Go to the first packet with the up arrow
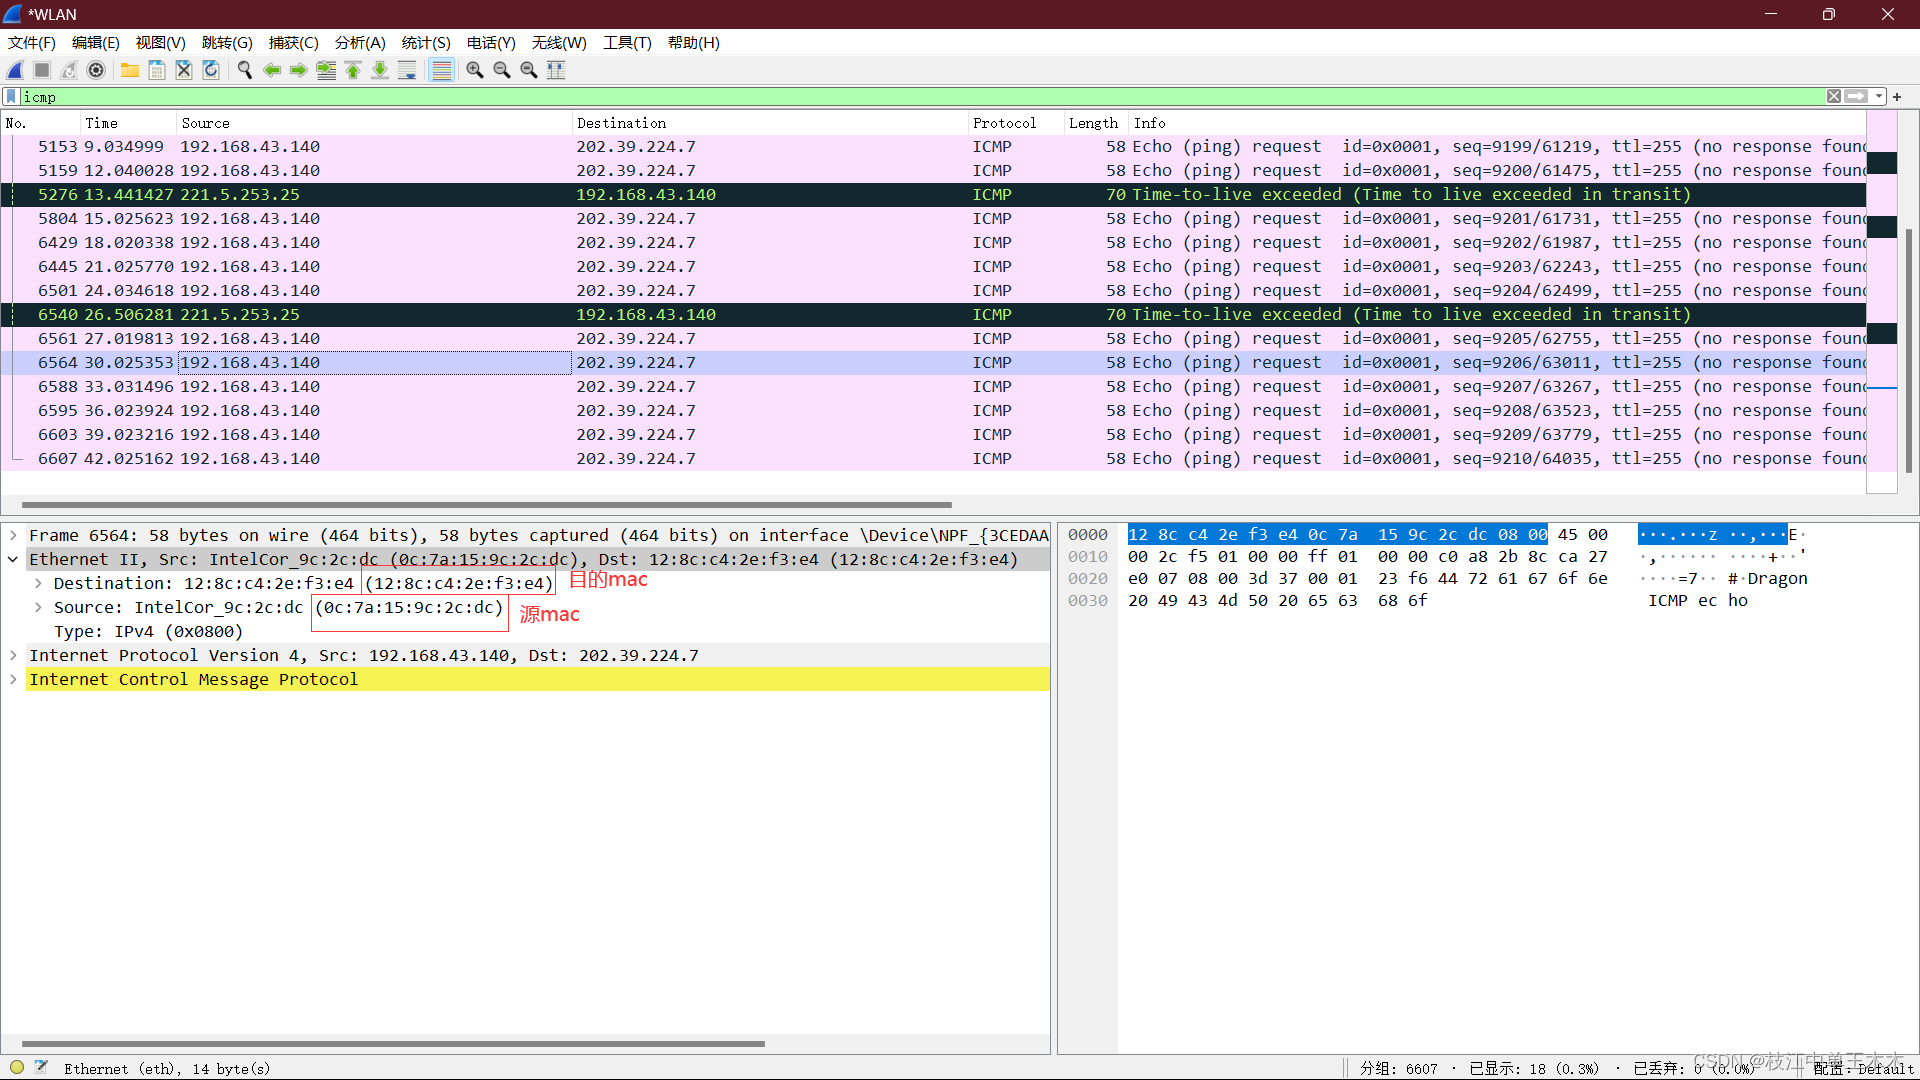1920x1080 pixels. pyautogui.click(x=353, y=70)
